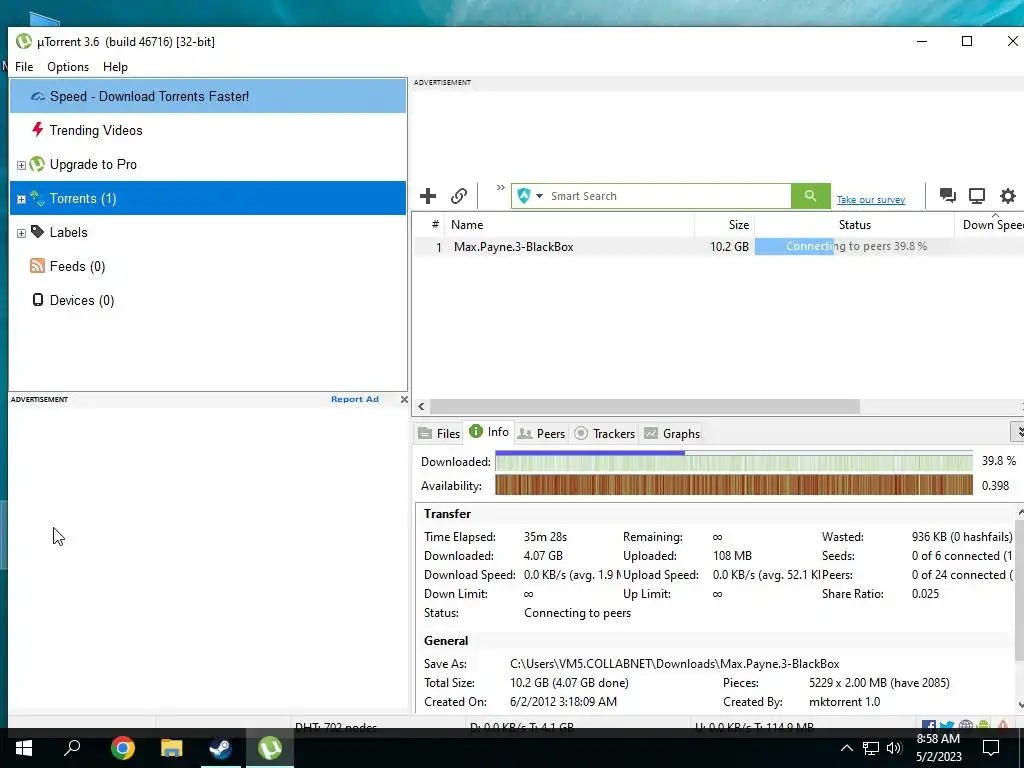Screen dimensions: 1024x768
Task: Expand the Torrents tree node
Action: click(x=21, y=199)
